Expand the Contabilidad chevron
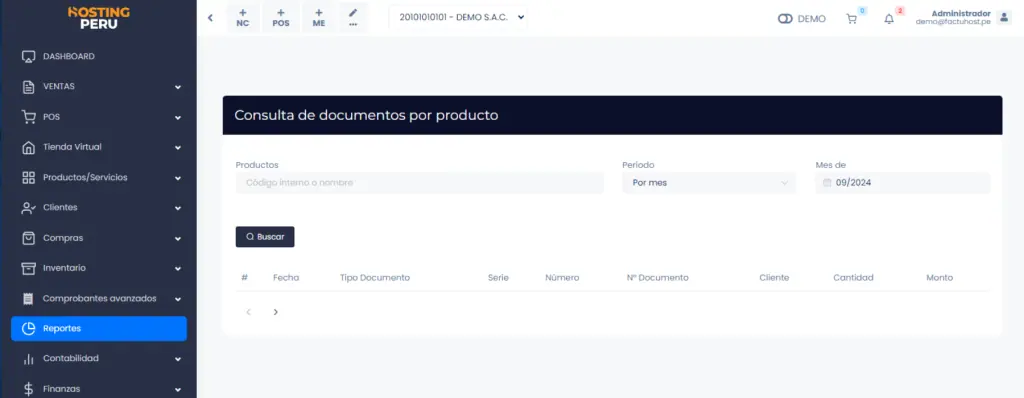 [178, 359]
